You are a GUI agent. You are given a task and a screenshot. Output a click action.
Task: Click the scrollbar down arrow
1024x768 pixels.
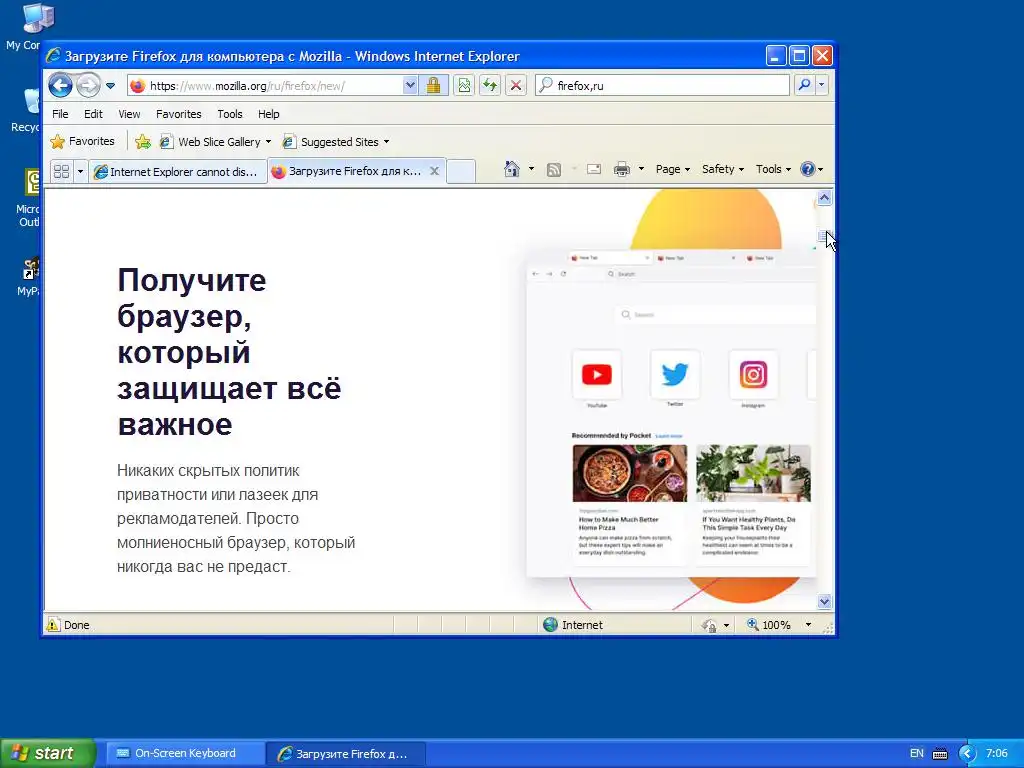[825, 601]
